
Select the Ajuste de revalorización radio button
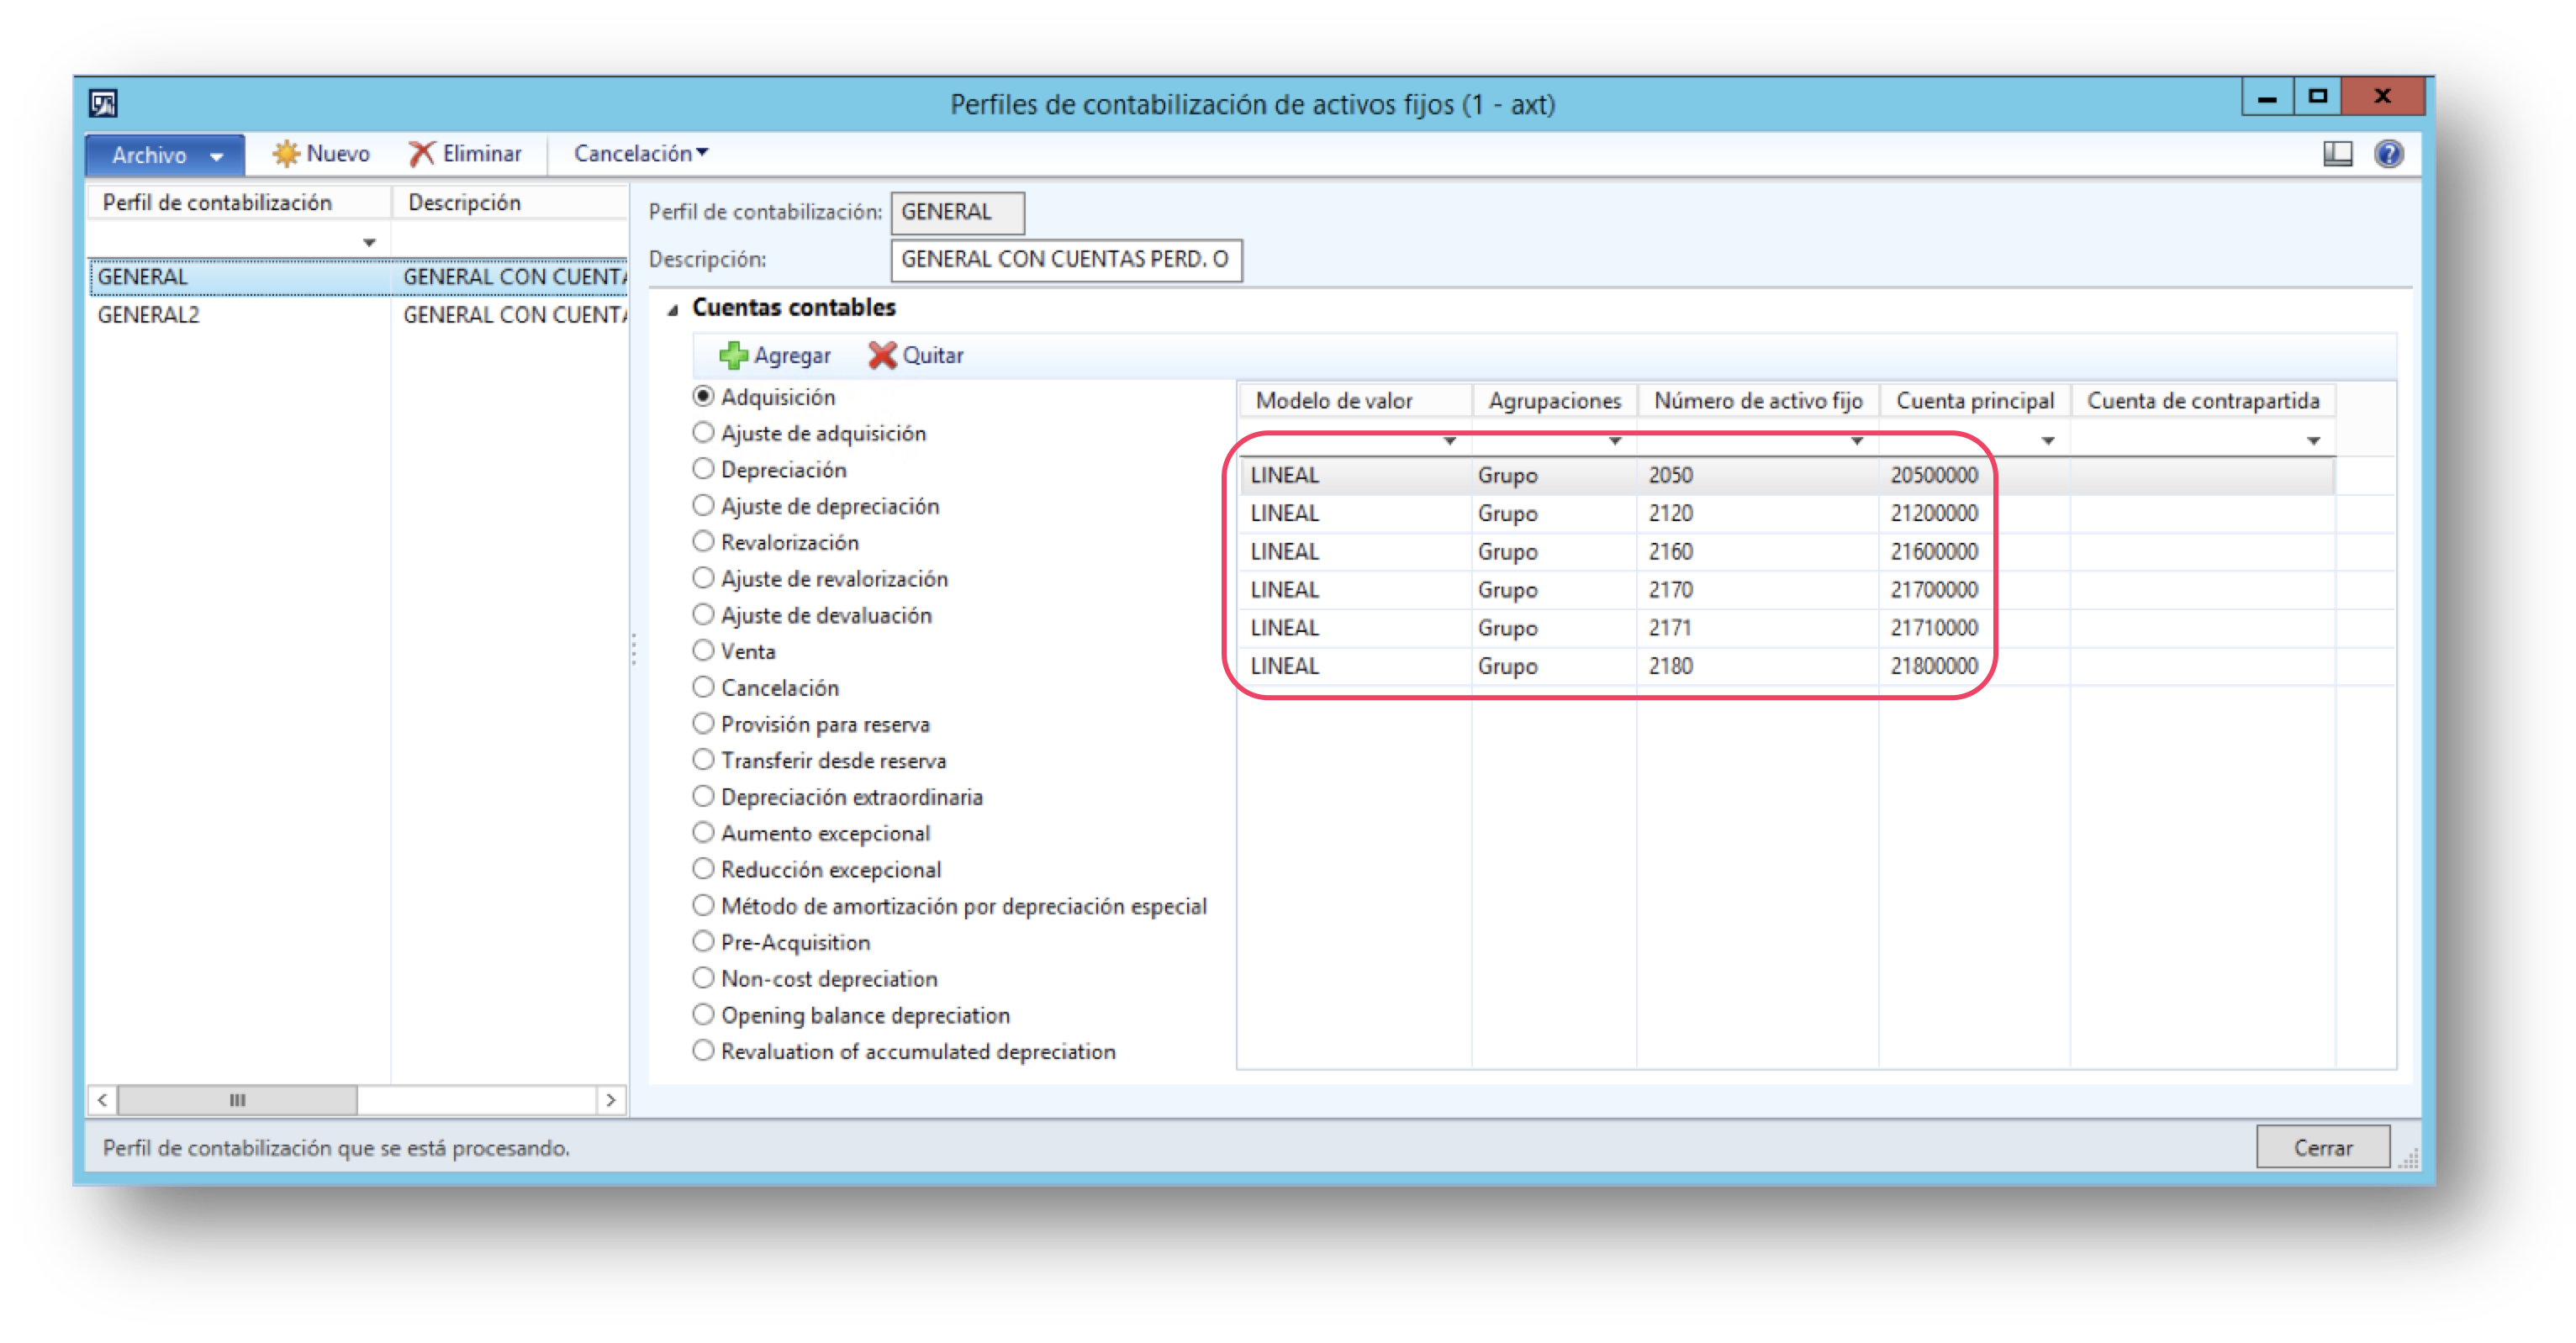click(704, 578)
